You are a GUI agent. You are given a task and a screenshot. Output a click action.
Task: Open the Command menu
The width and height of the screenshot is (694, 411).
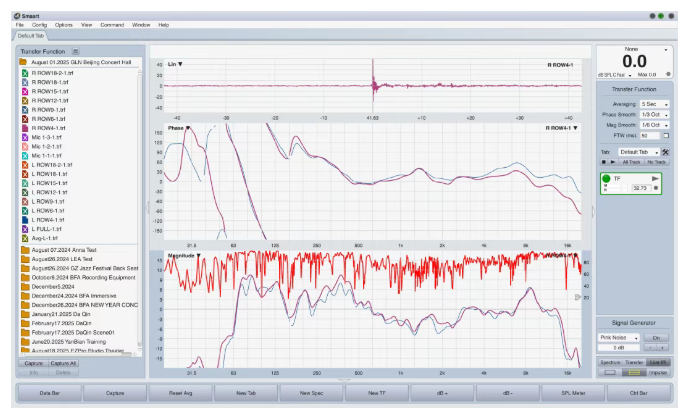112,24
